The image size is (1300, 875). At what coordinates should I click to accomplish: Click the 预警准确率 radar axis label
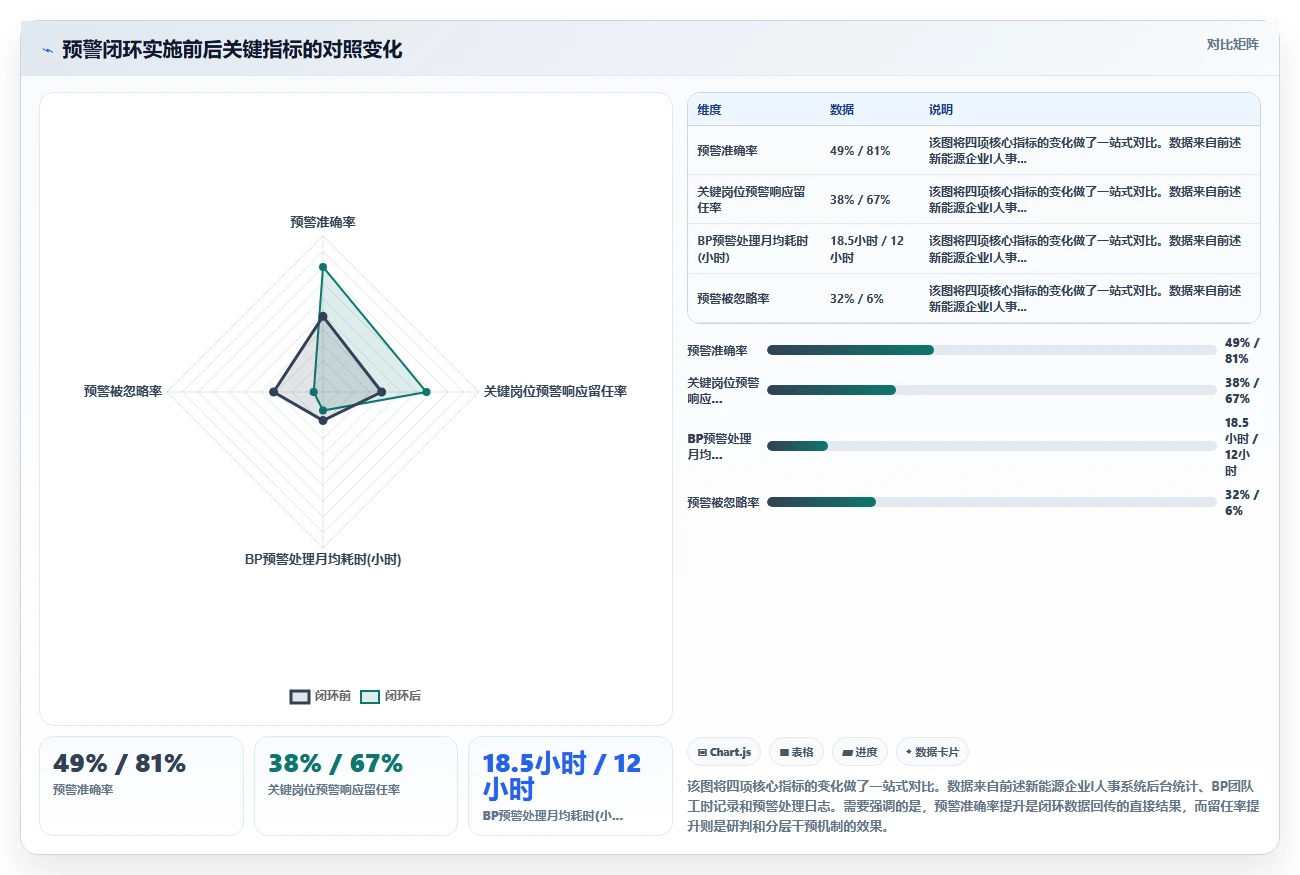click(x=323, y=222)
